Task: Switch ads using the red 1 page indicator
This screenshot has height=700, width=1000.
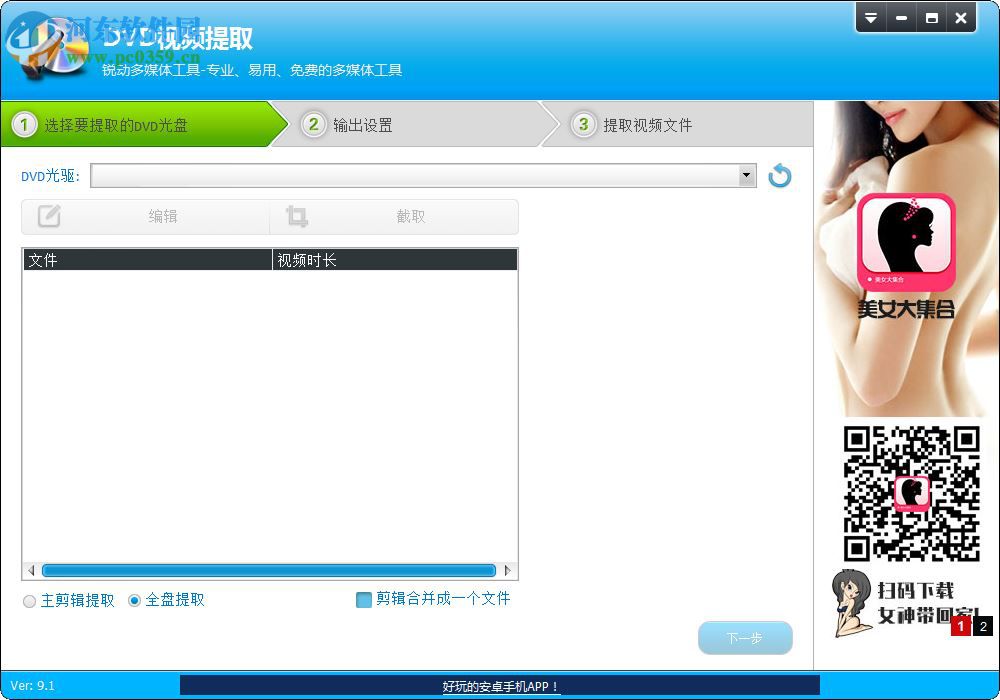Action: (x=961, y=624)
